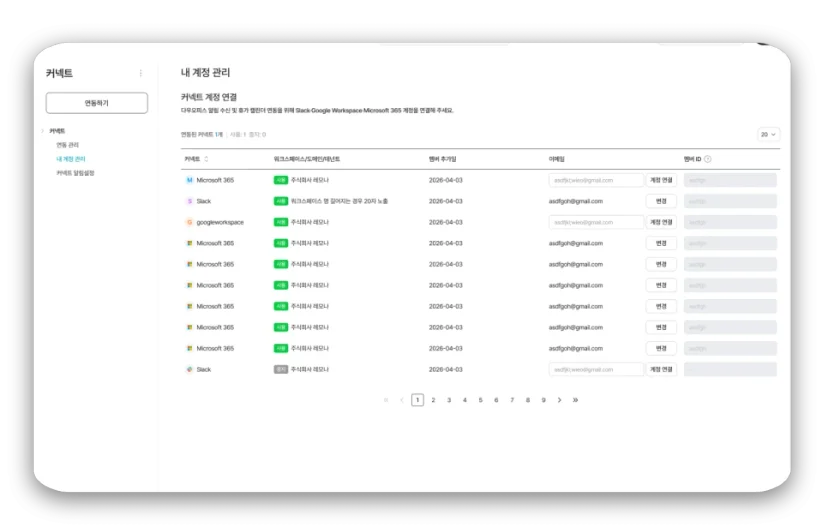Click 계정 연결 in the googleworkspace row
This screenshot has height=528, width=828.
pyautogui.click(x=661, y=222)
